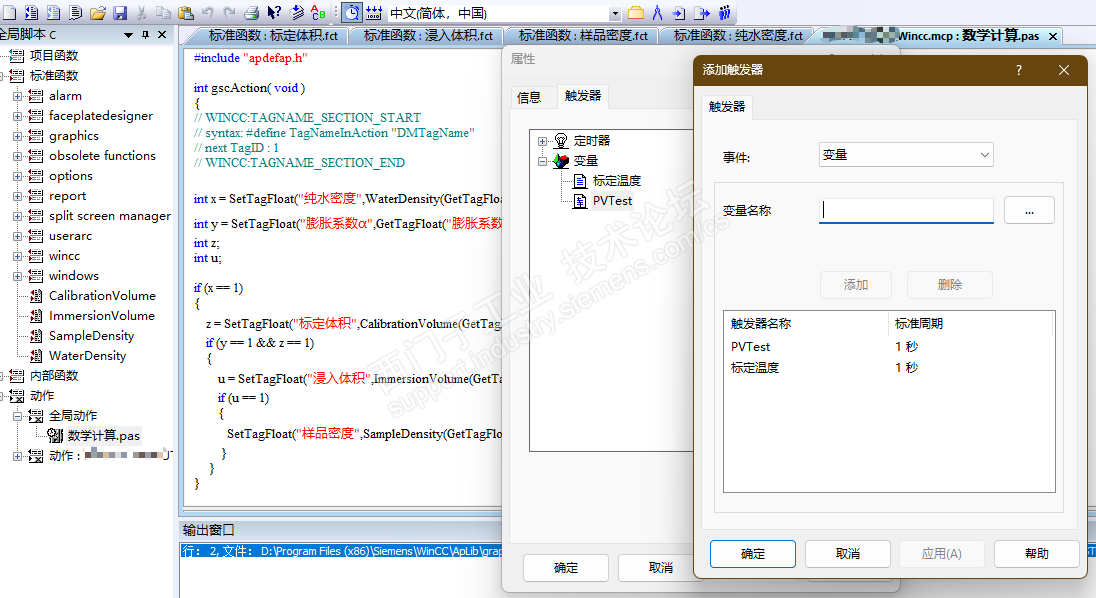
Task: Click the Open folder toolbar icon
Action: click(x=98, y=13)
